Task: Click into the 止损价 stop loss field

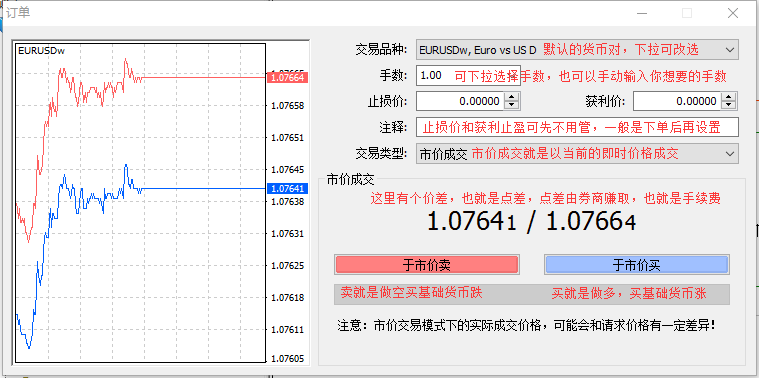Action: [460, 101]
